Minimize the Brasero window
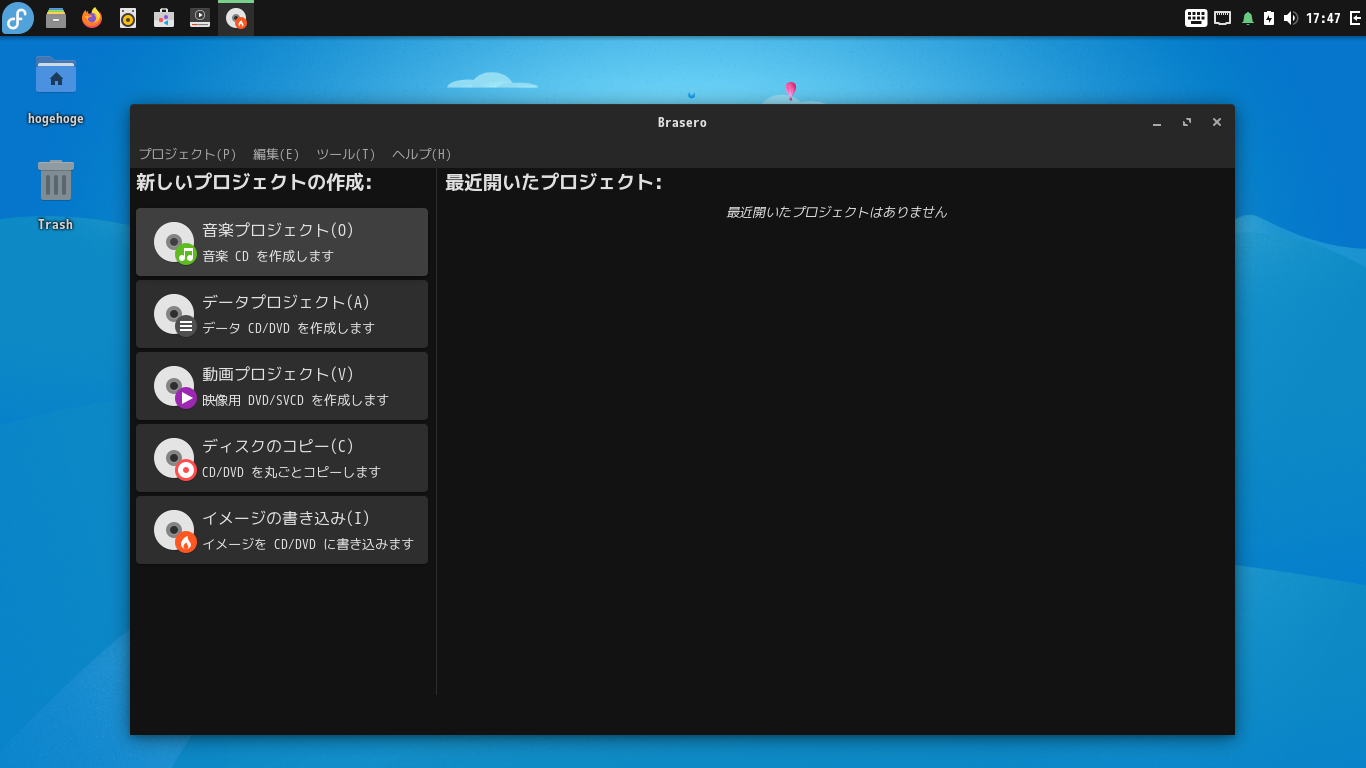The image size is (1366, 768). 1157,123
